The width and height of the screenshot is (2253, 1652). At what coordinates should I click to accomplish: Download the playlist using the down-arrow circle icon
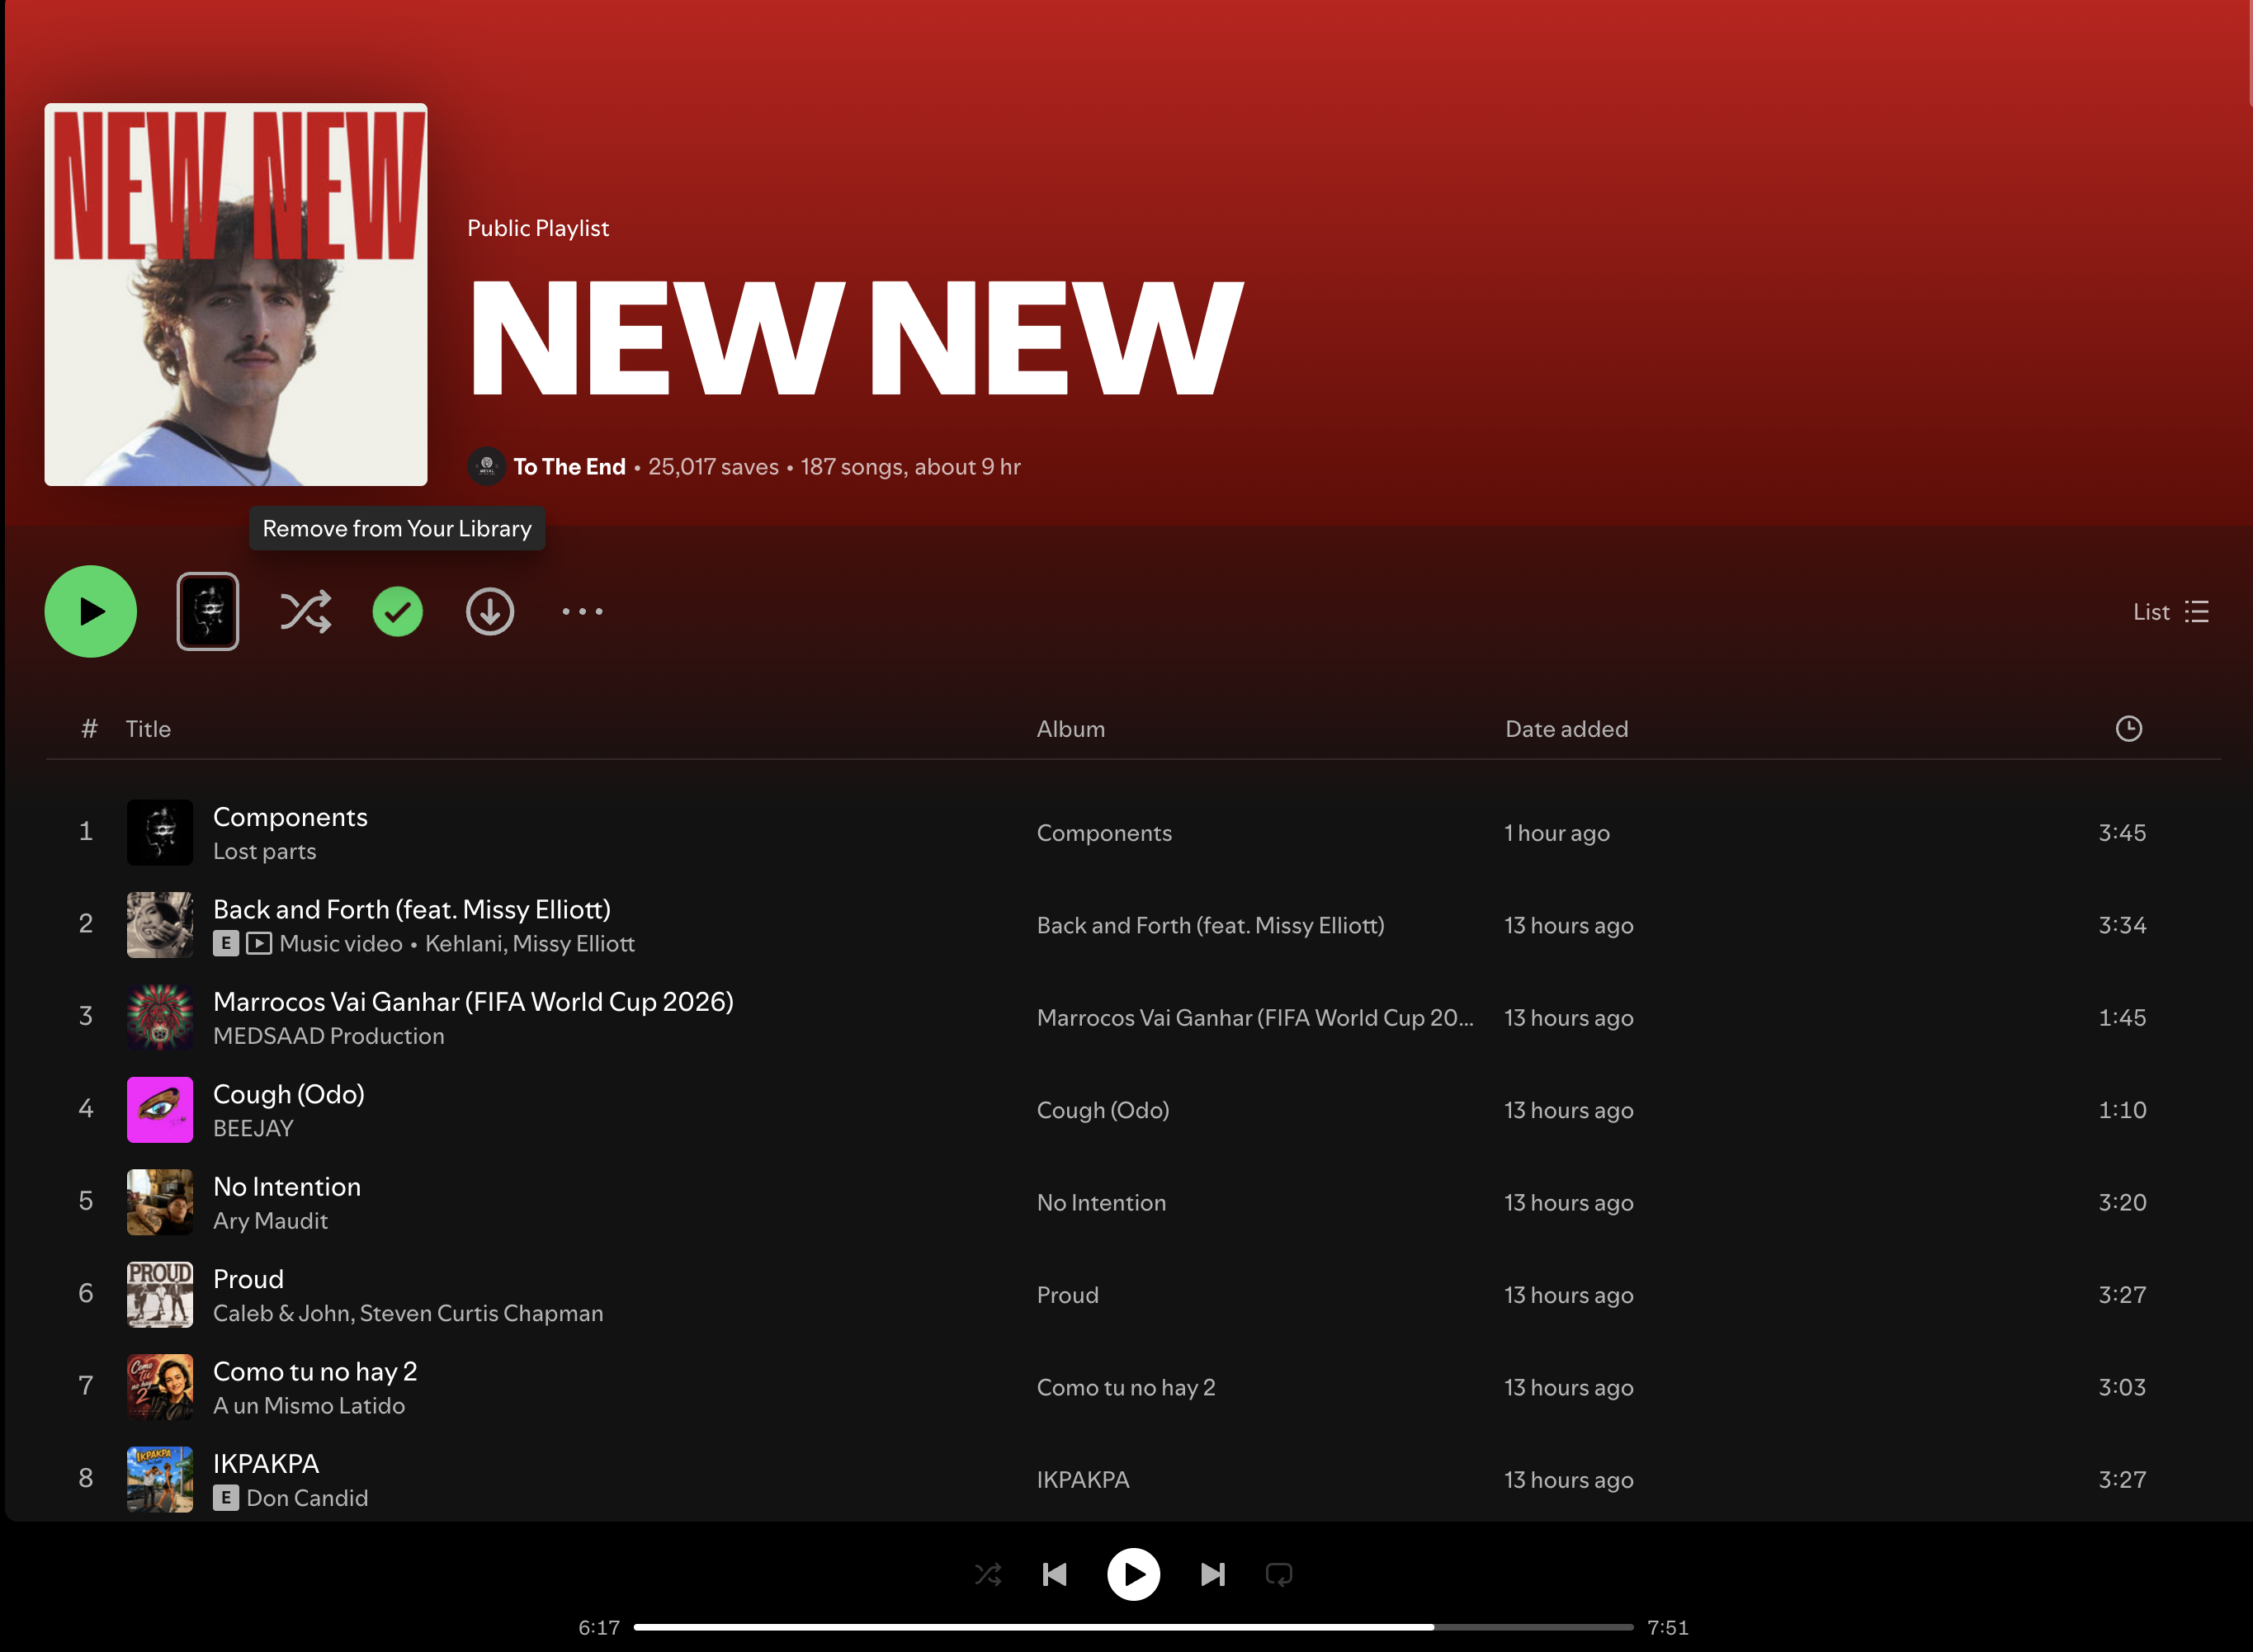click(x=490, y=611)
